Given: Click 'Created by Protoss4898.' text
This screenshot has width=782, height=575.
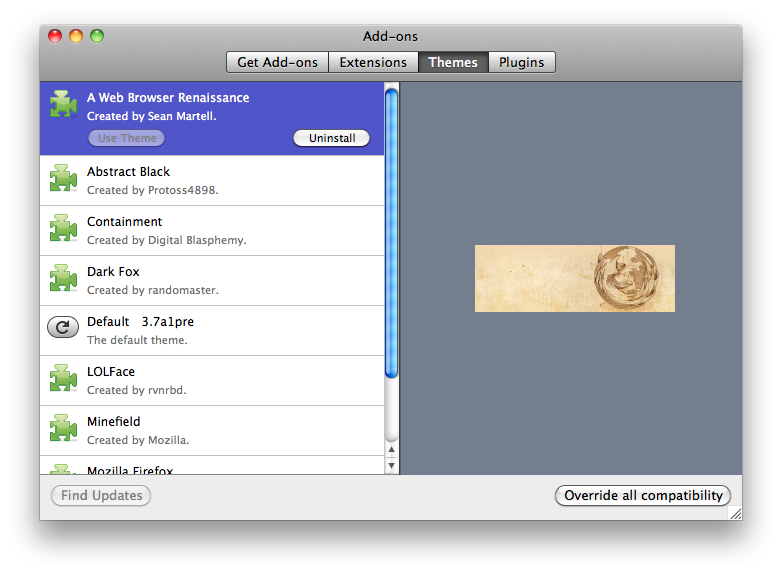Looking at the screenshot, I should [x=153, y=190].
